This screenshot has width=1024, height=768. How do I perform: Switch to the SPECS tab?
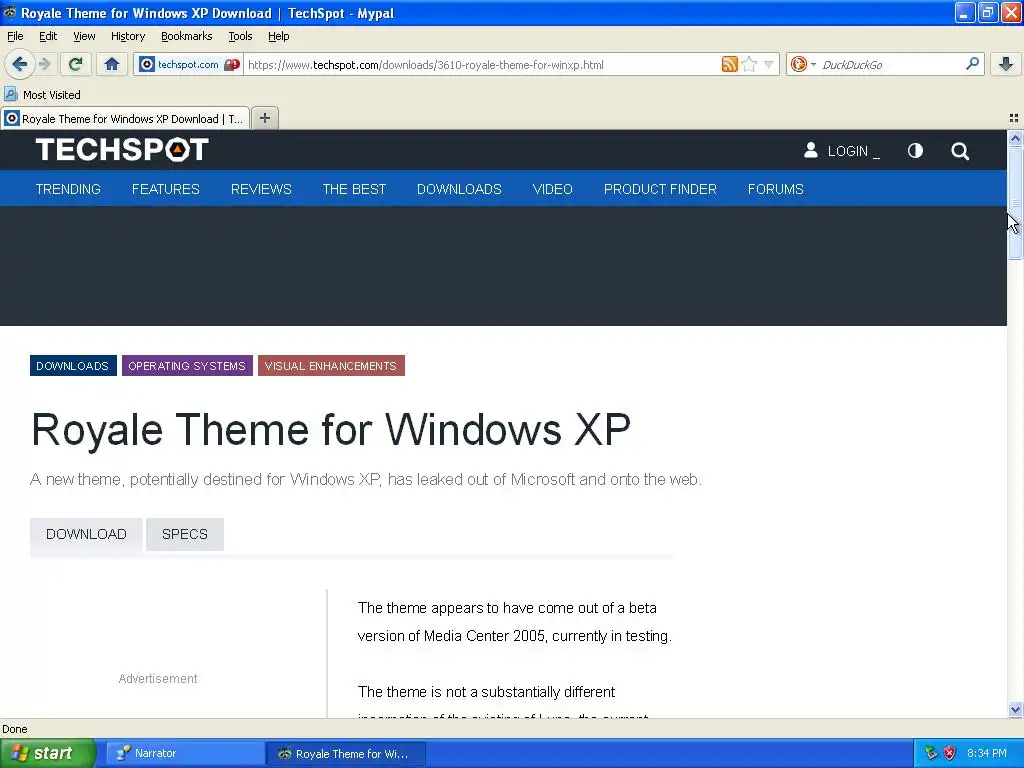click(x=185, y=534)
